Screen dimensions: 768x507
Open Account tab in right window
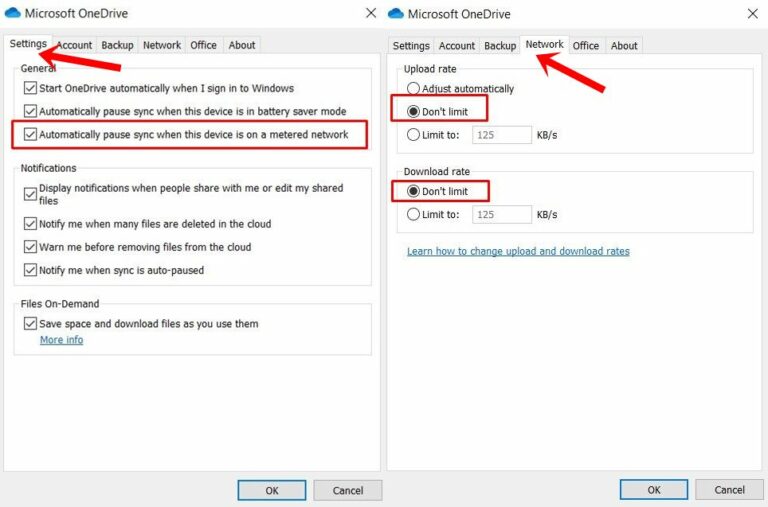[456, 46]
